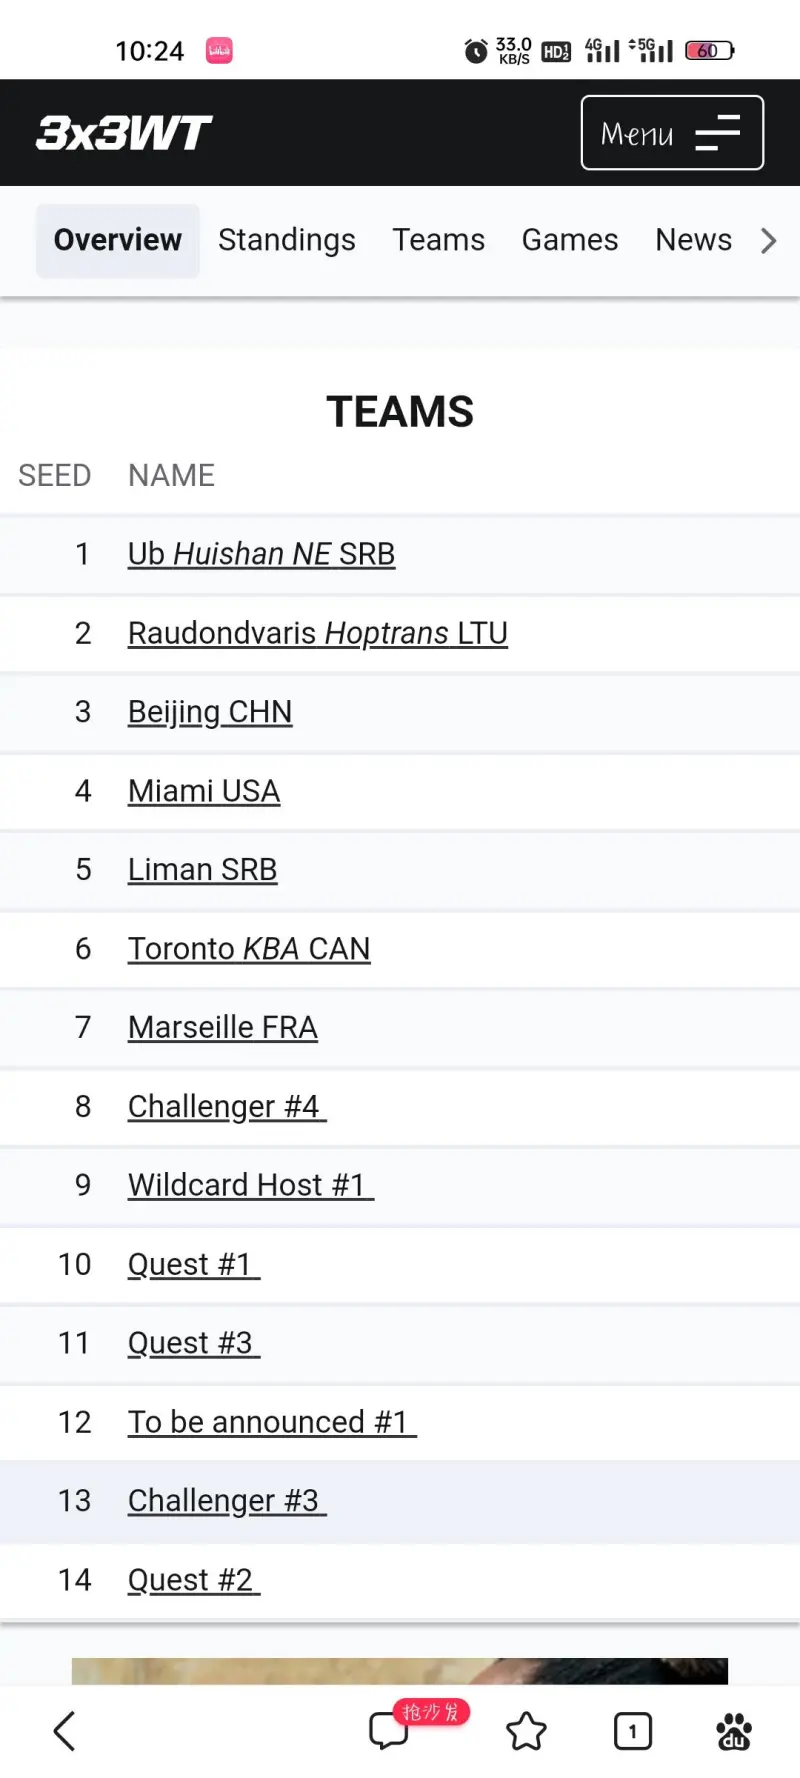Screen dimensions: 800x1778
Task: Open Ub Huishan NE SRB team link
Action: click(262, 554)
